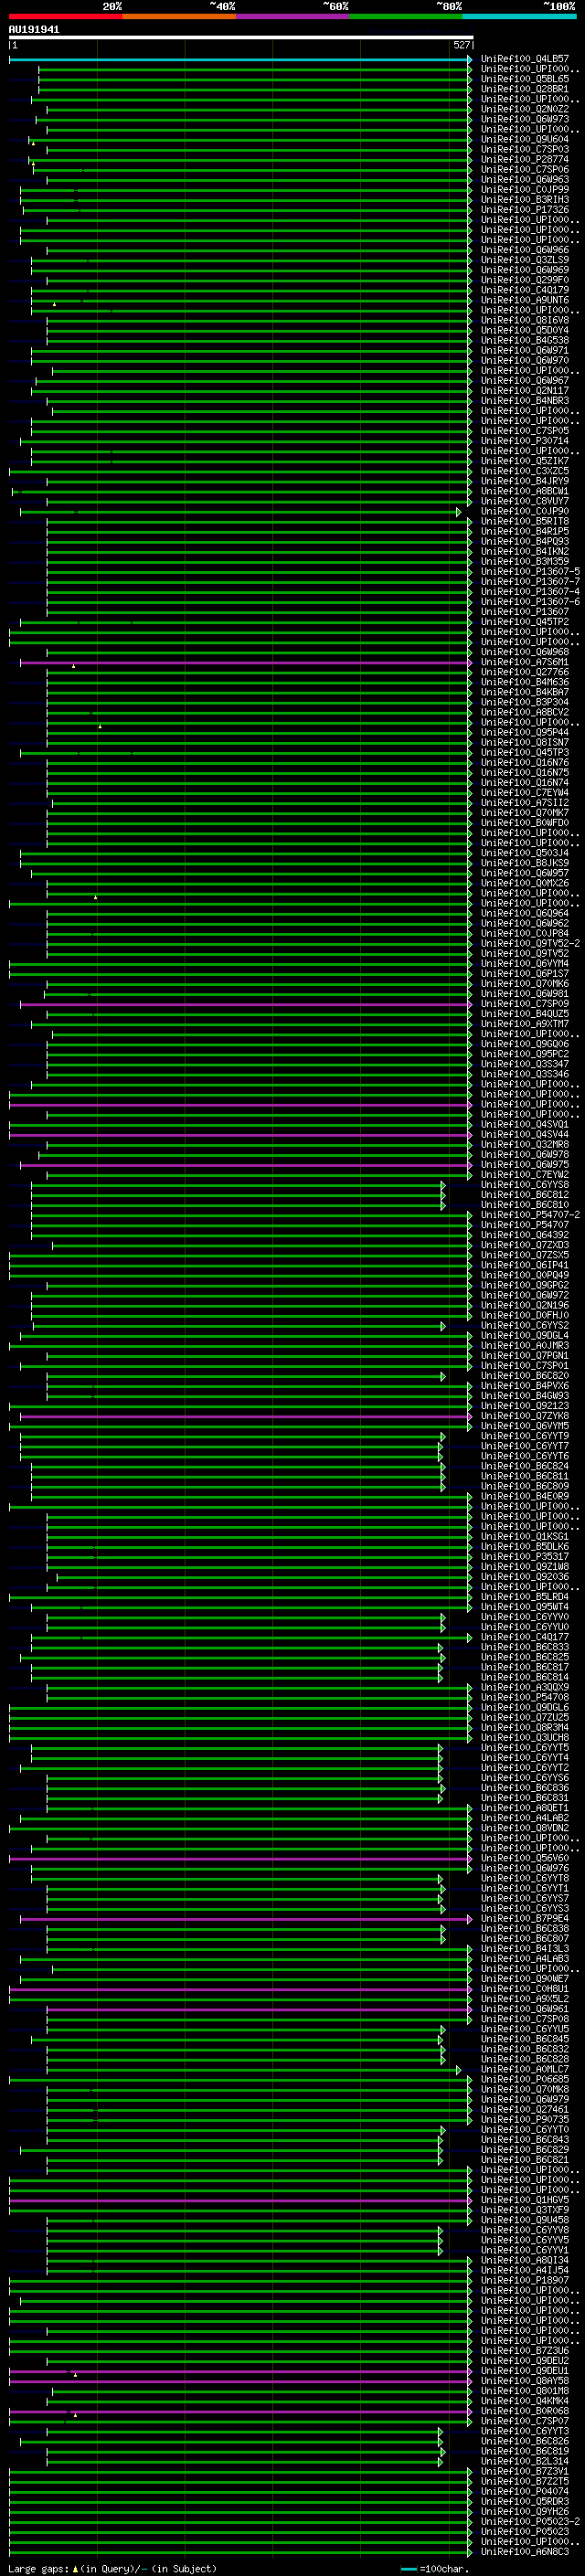Screen dimensions: 585x2576
Task: Select the UniRef100_B4G538 label
Action: 525,340
